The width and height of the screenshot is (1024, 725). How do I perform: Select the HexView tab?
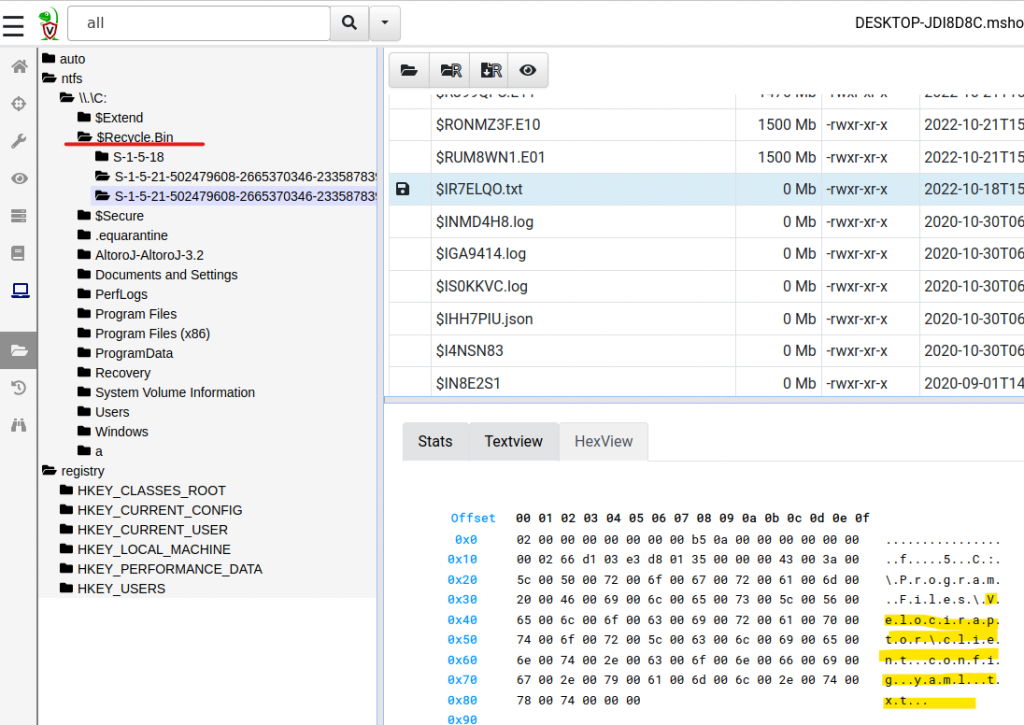603,442
